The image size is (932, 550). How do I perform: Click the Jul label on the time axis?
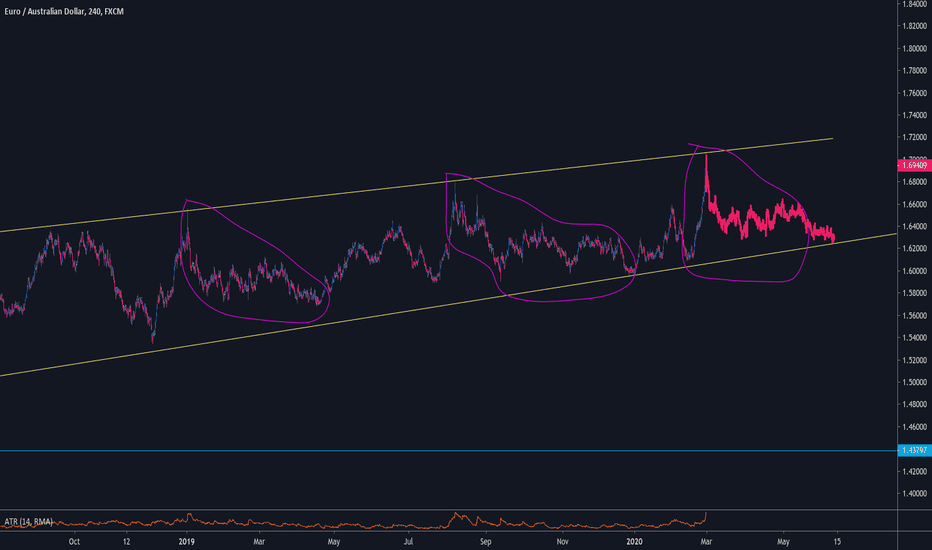pyautogui.click(x=408, y=542)
